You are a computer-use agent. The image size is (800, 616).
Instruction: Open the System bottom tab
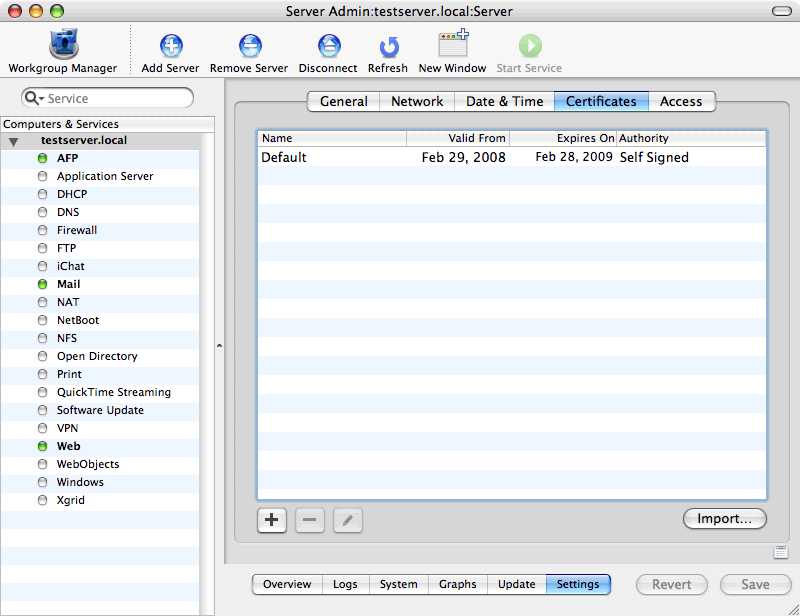(x=398, y=584)
